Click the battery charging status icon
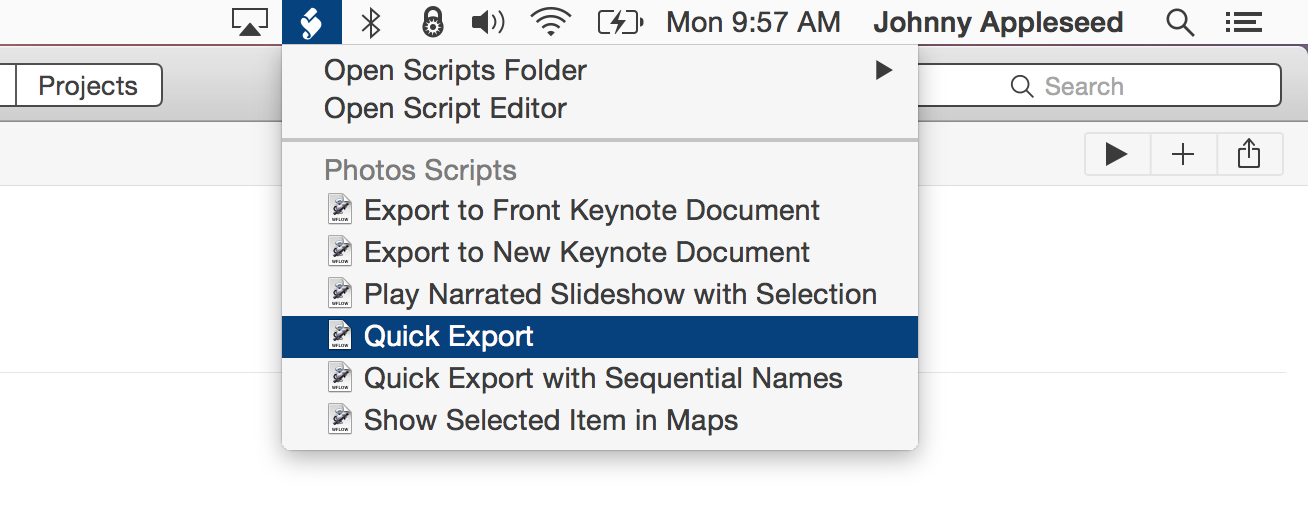This screenshot has height=516, width=1308. pos(619,22)
